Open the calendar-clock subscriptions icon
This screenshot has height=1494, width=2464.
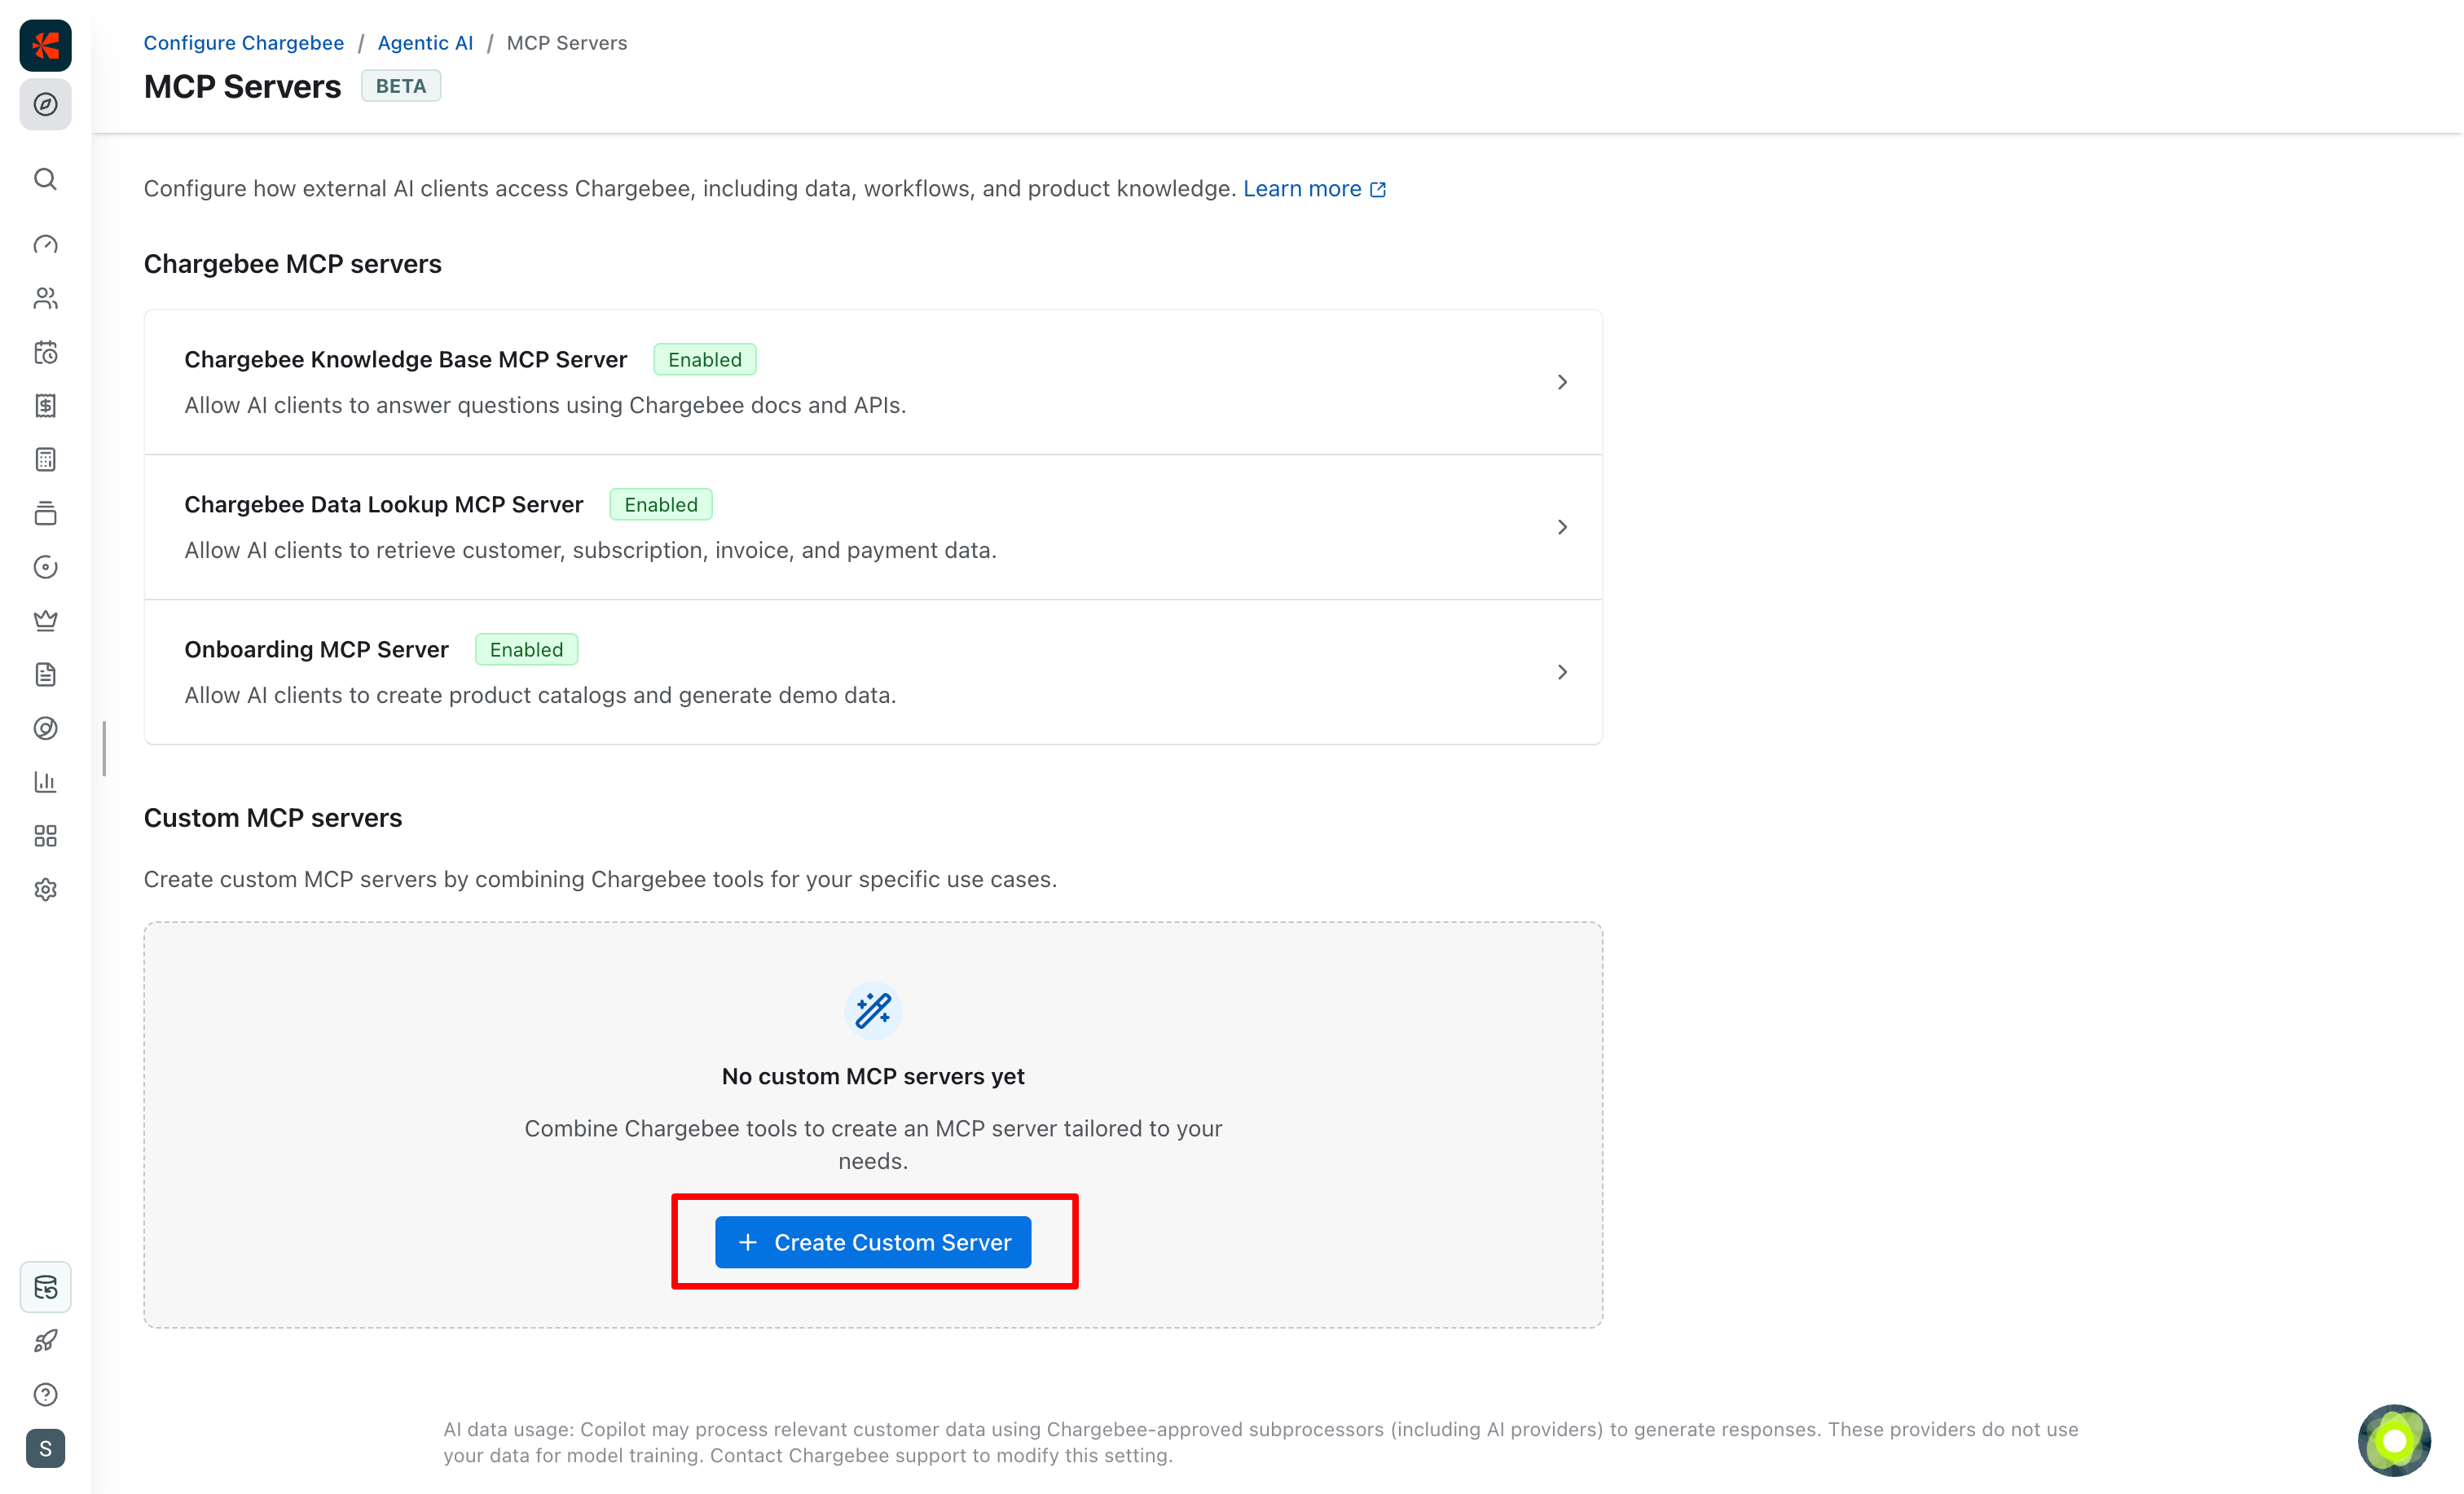(45, 352)
